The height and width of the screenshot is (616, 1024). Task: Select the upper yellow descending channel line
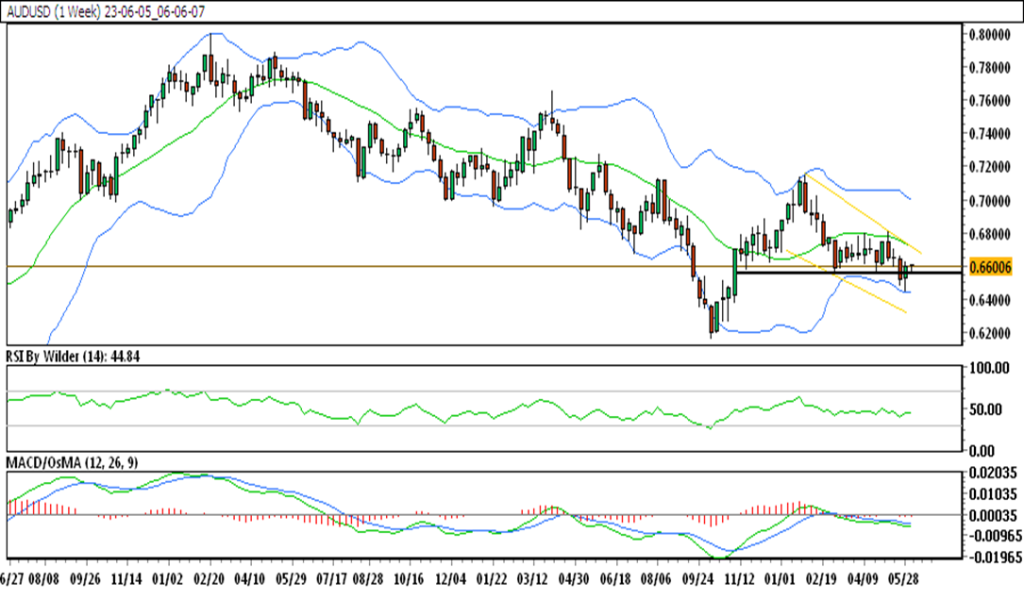pyautogui.click(x=863, y=214)
